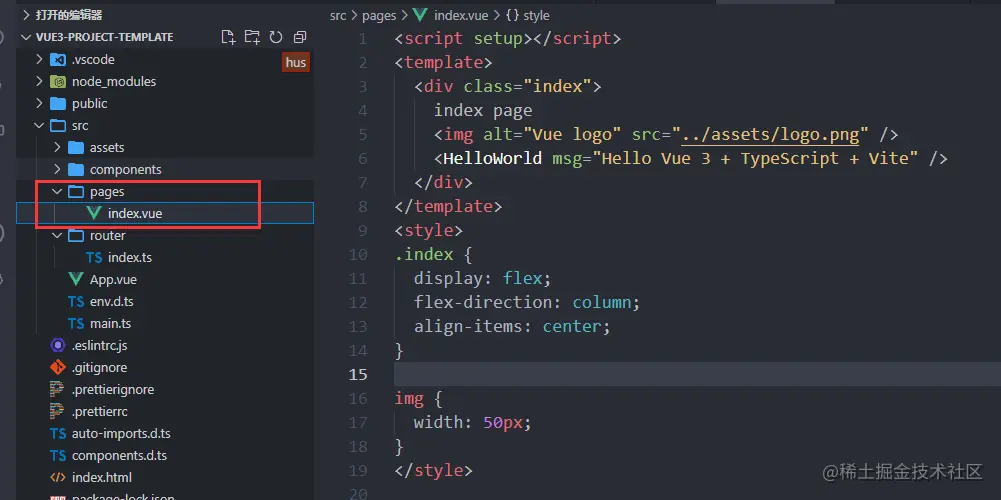1001x500 pixels.
Task: Click the Vue icon in the breadcrumb
Action: 420,15
